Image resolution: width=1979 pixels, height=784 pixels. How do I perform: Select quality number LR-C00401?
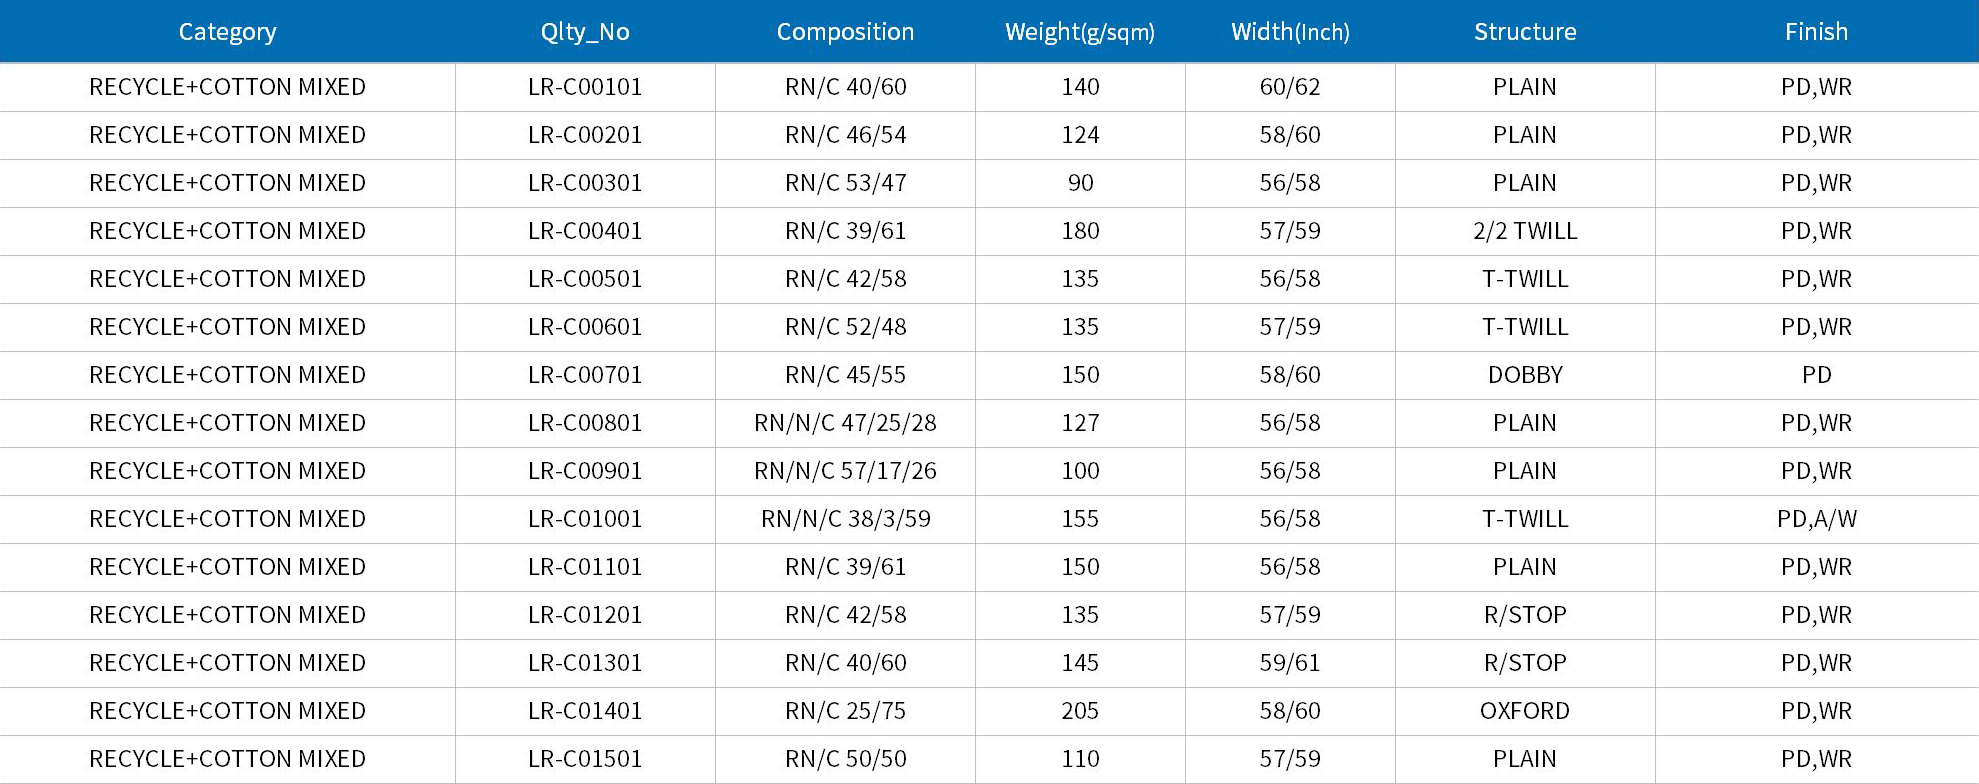click(585, 231)
